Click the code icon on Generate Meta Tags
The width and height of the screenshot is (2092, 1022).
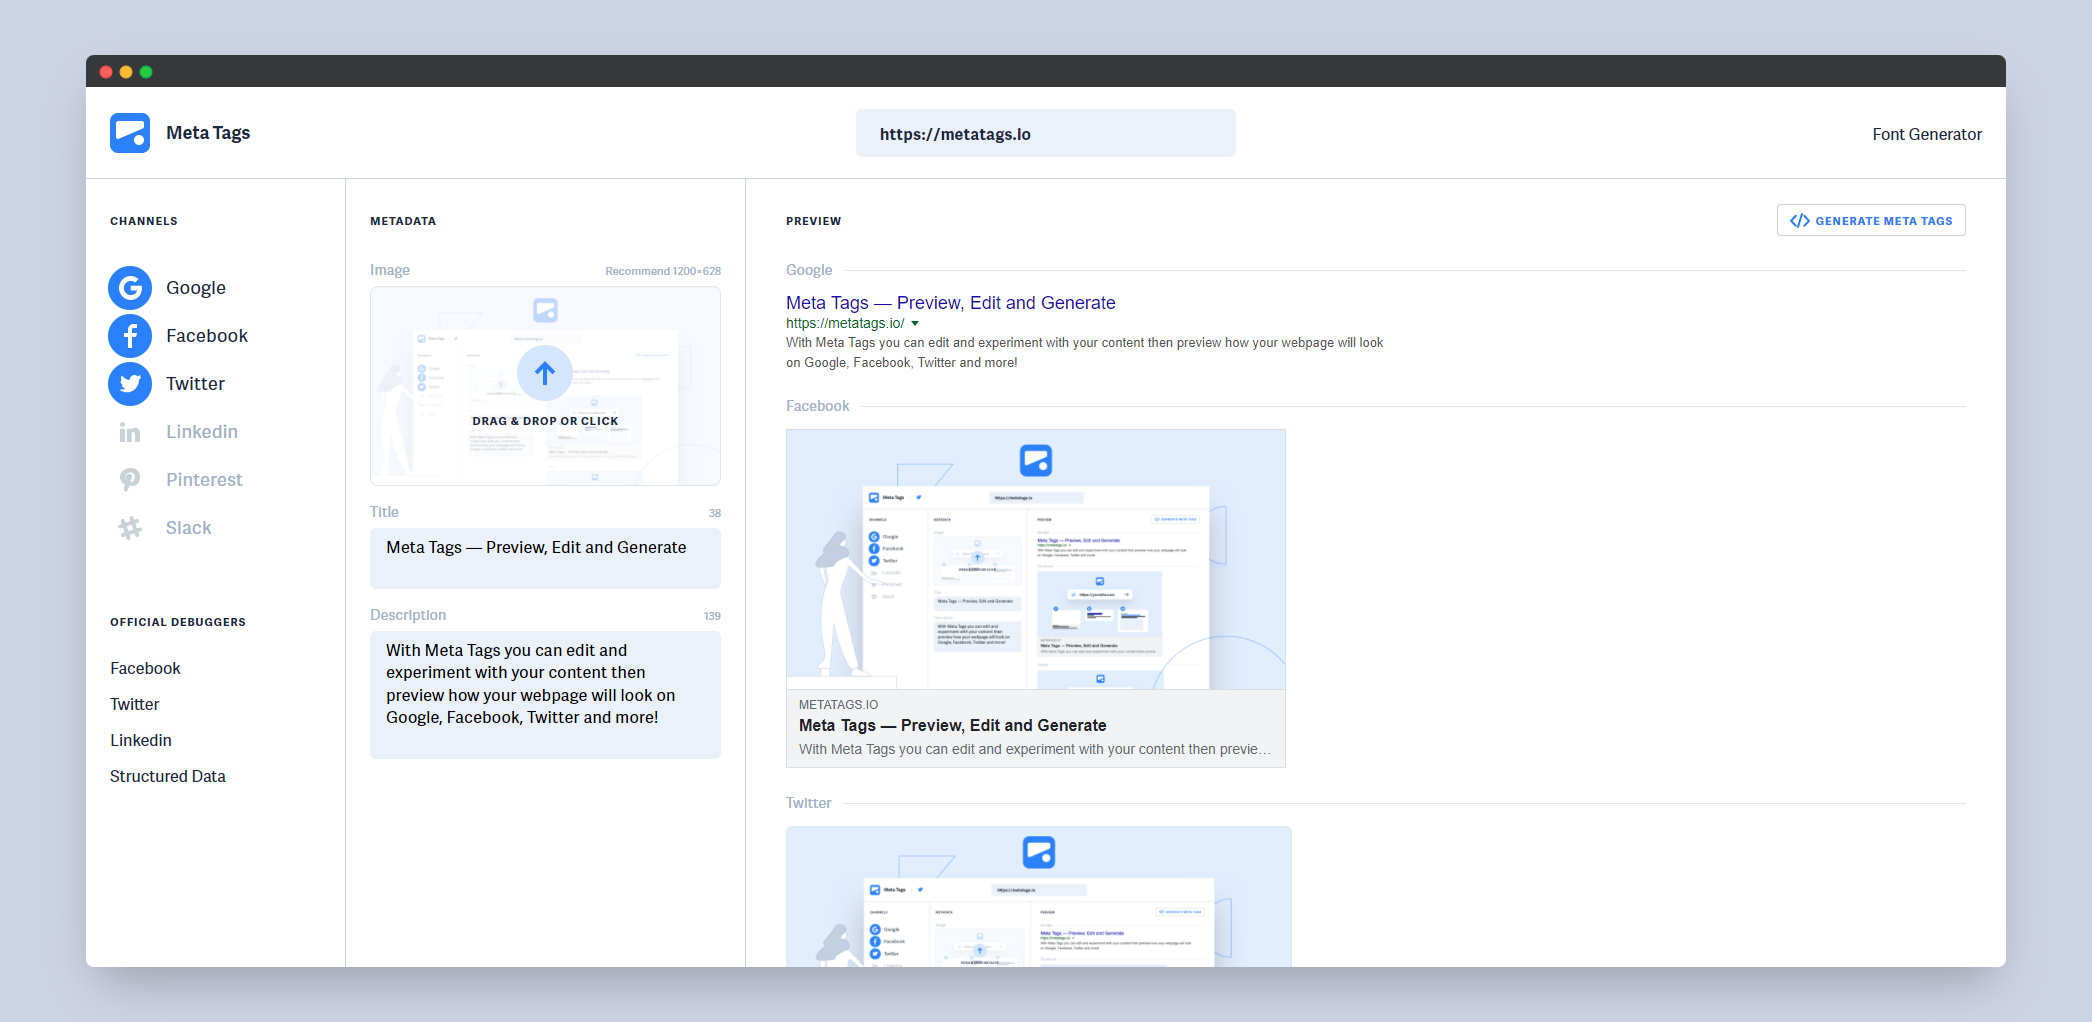1800,220
